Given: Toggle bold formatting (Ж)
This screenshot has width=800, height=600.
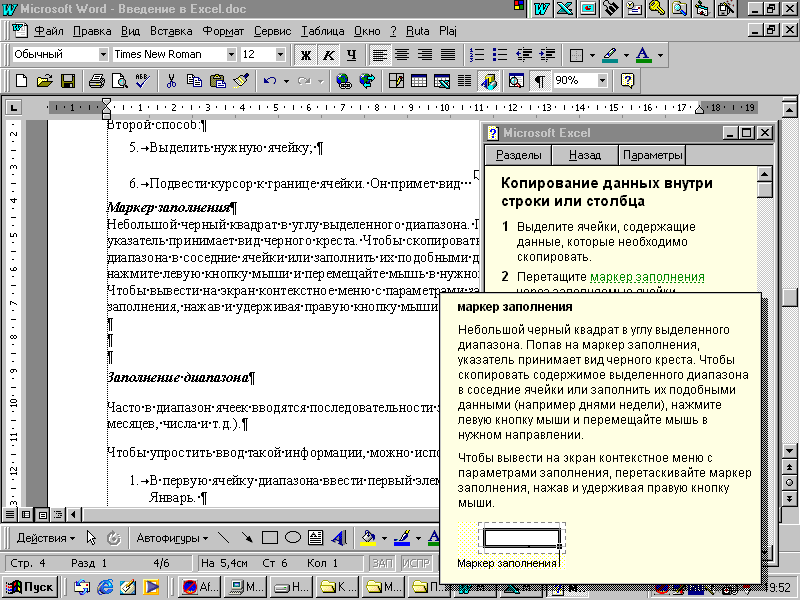Looking at the screenshot, I should (306, 55).
